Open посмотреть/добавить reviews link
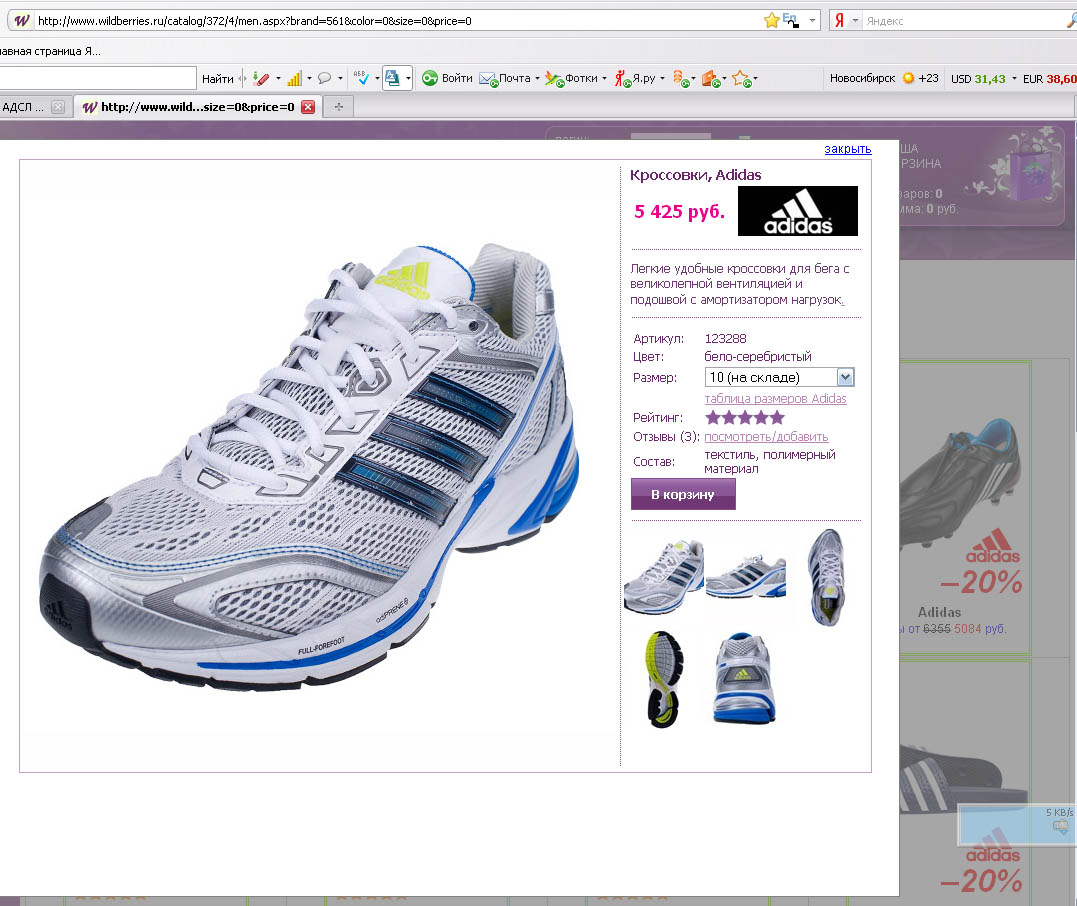 766,437
